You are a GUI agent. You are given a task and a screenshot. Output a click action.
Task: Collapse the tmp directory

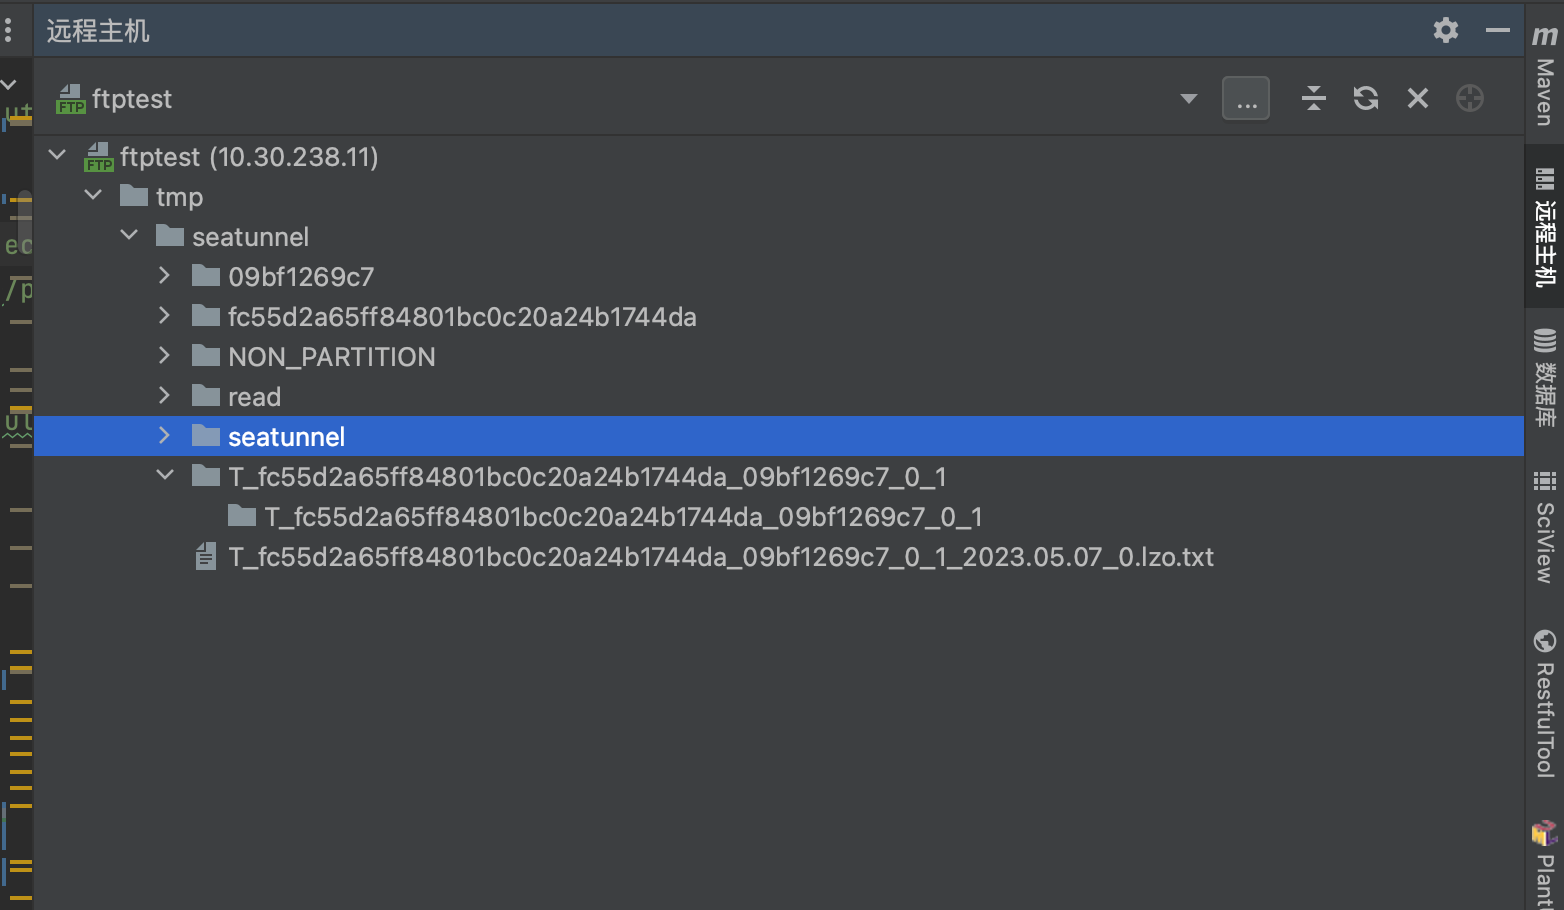pyautogui.click(x=93, y=194)
